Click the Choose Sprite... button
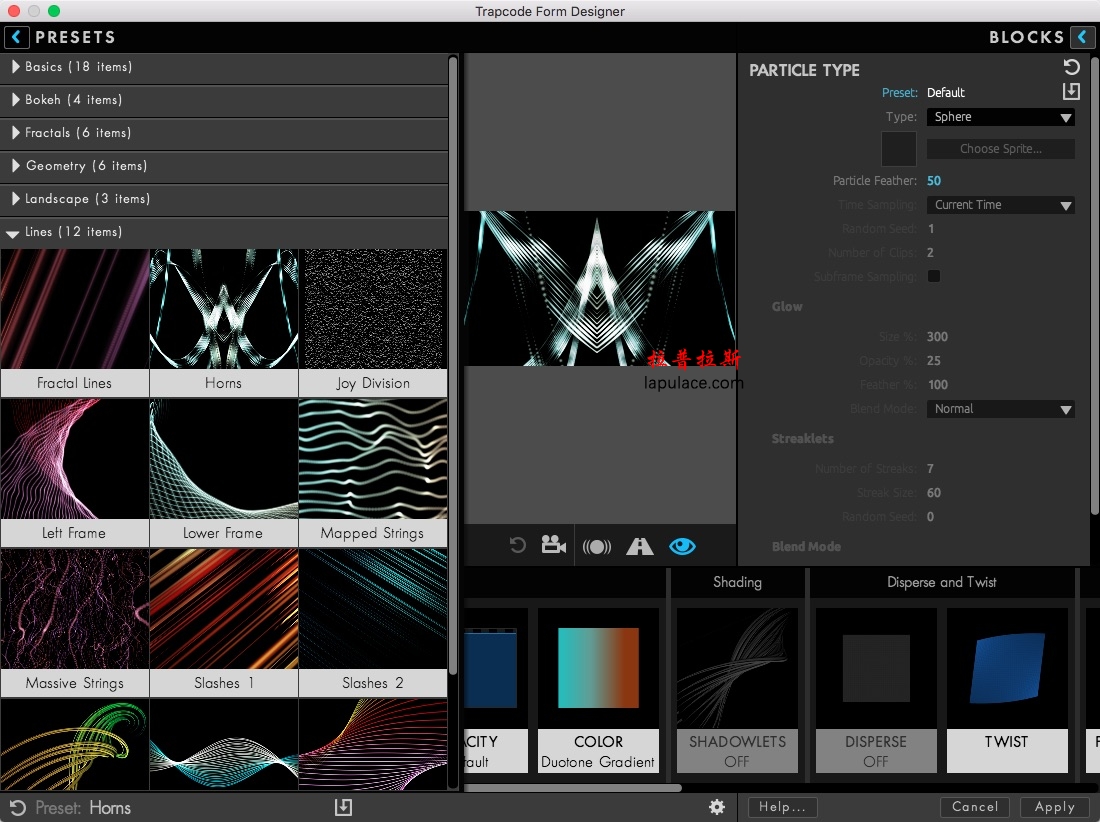The height and width of the screenshot is (822, 1100). point(1000,149)
